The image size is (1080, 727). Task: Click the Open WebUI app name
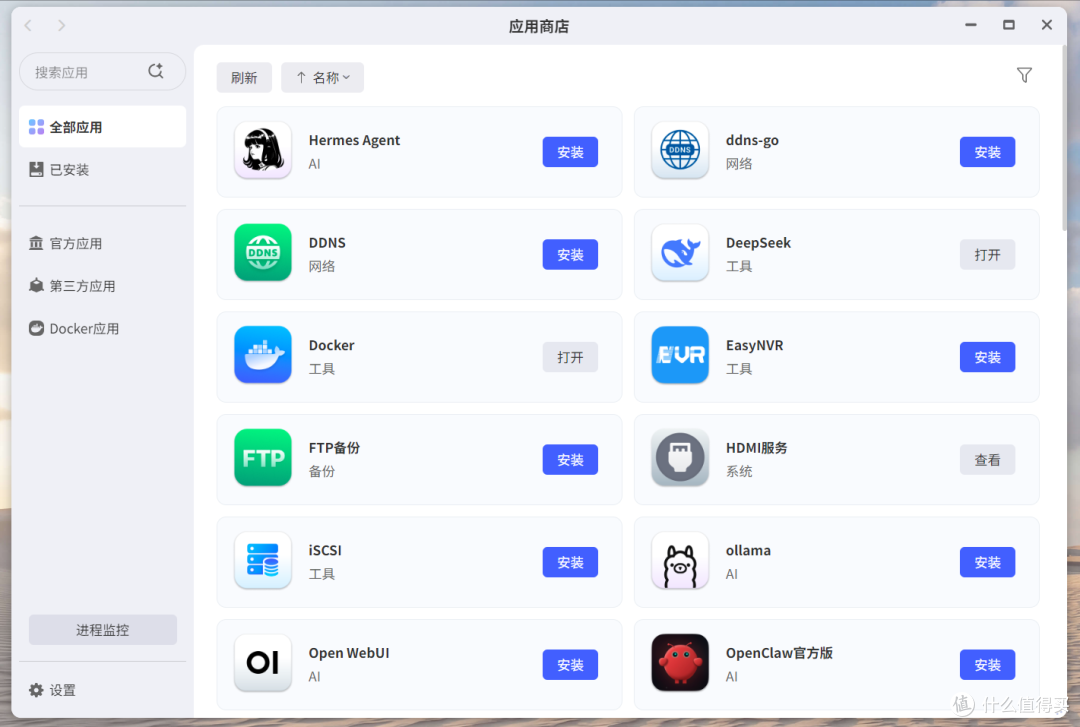(349, 653)
